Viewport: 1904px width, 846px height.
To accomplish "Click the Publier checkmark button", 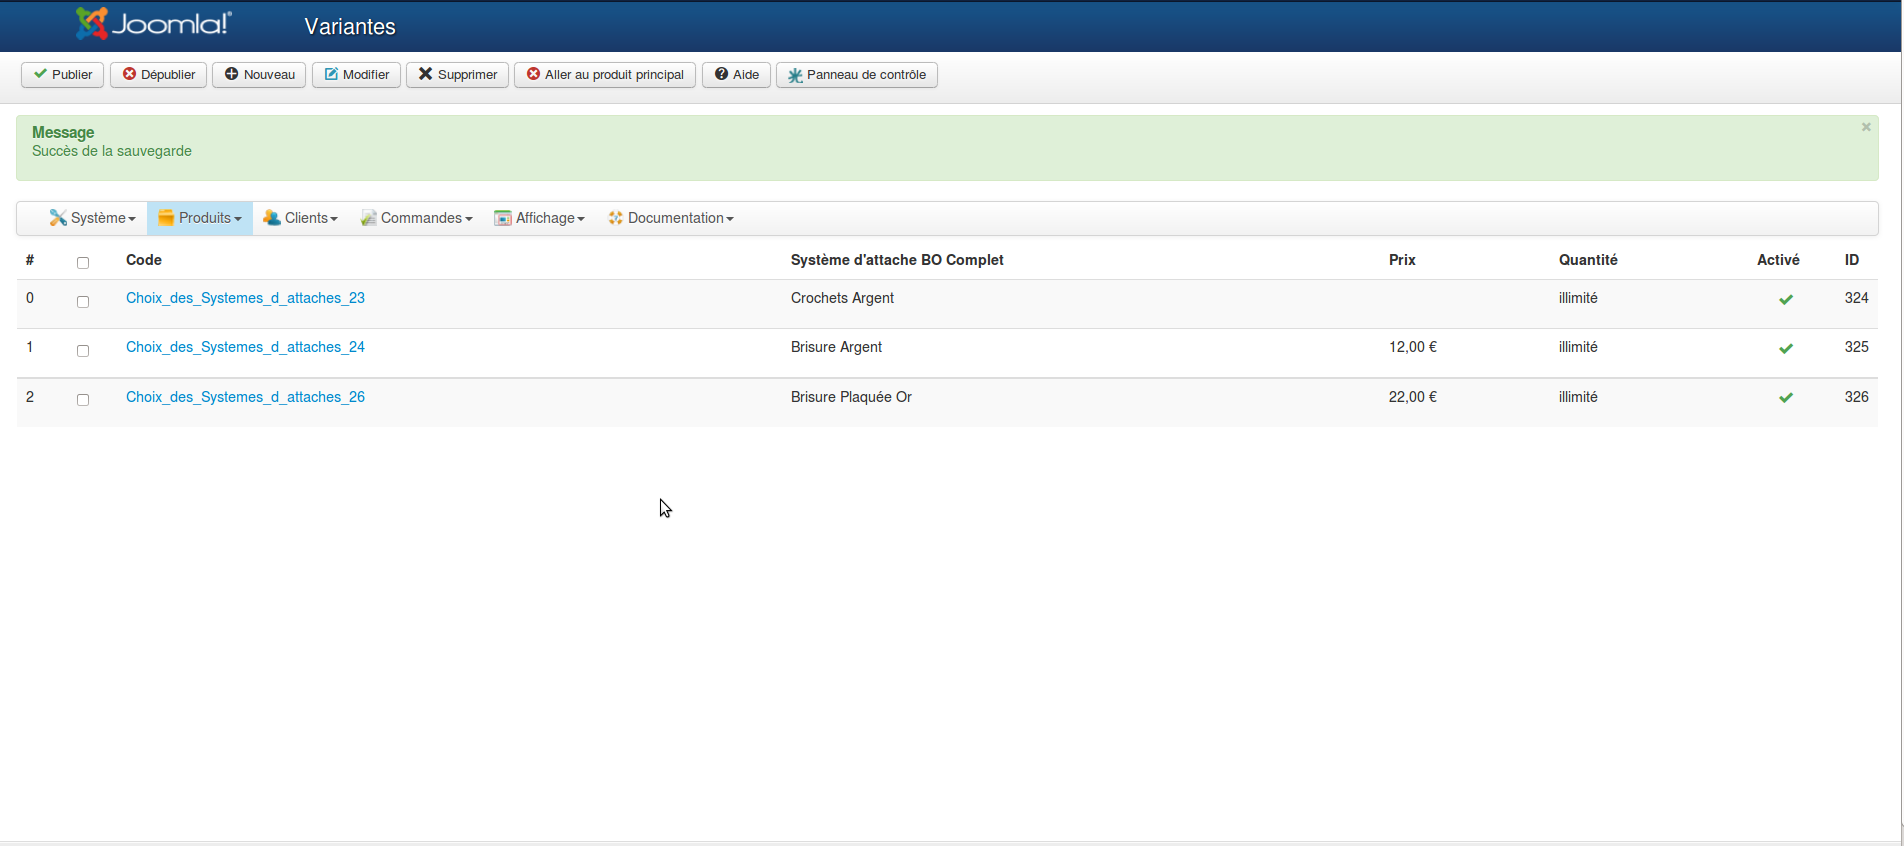I will coord(63,75).
